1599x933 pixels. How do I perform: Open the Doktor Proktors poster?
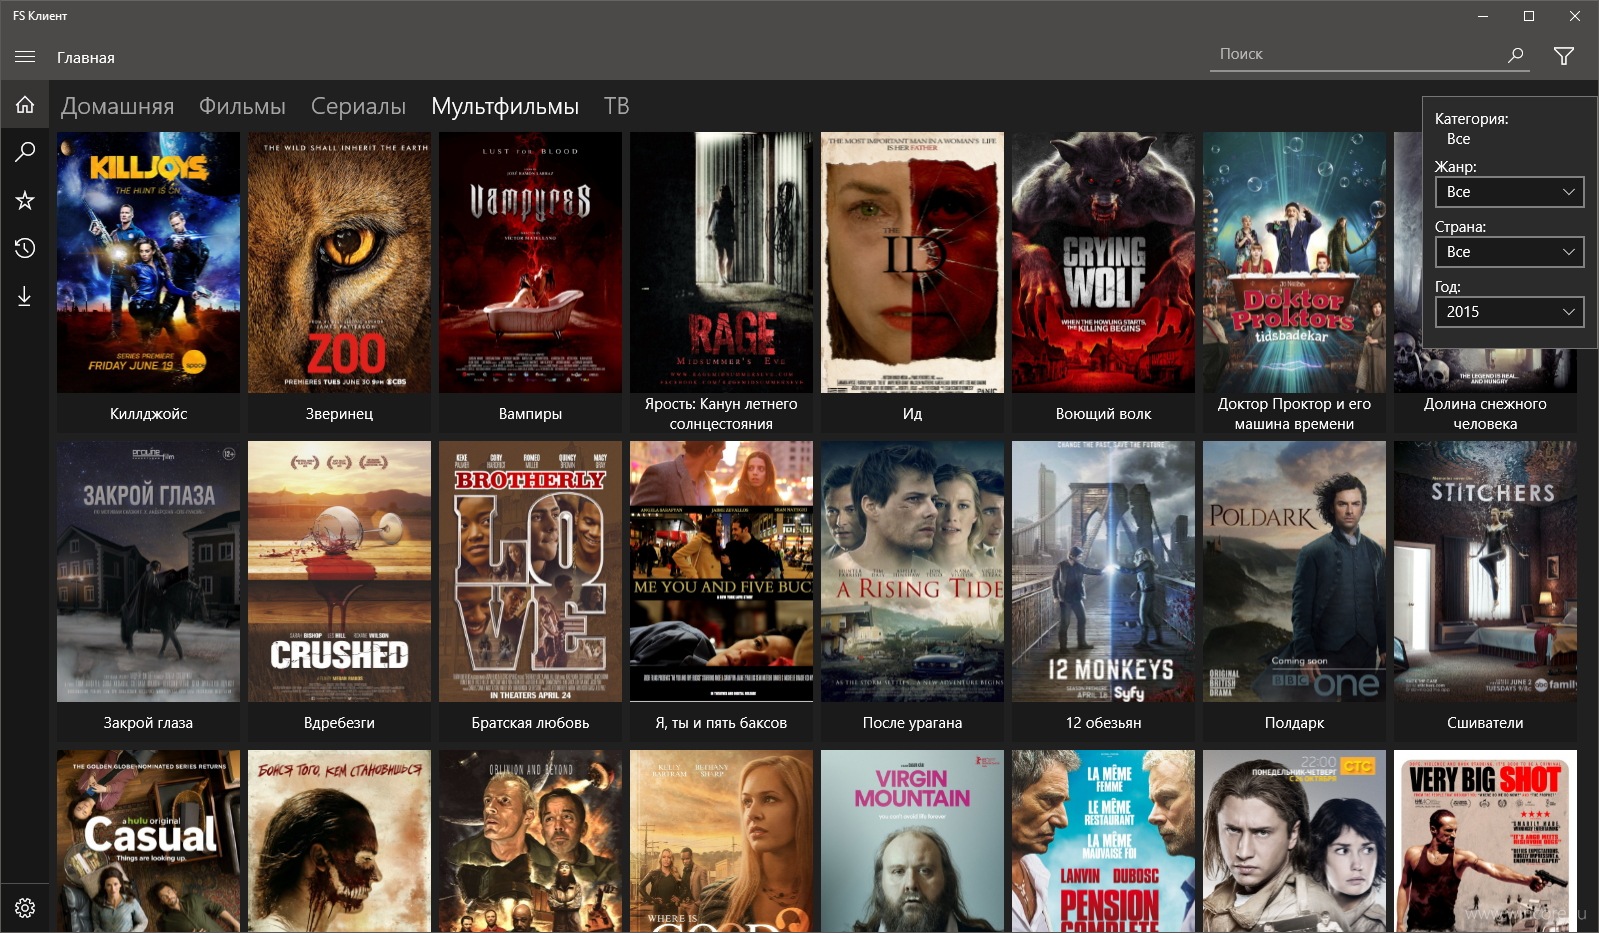click(1294, 262)
